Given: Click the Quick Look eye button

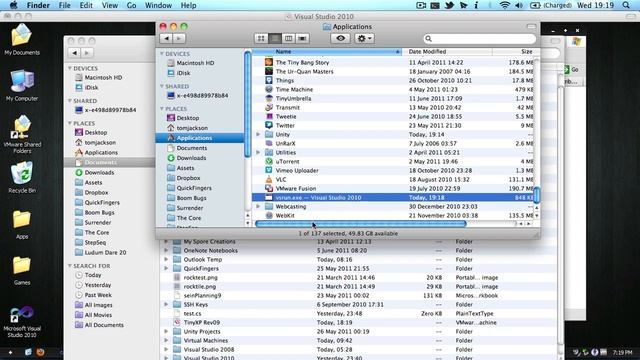Looking at the screenshot, I should [340, 38].
